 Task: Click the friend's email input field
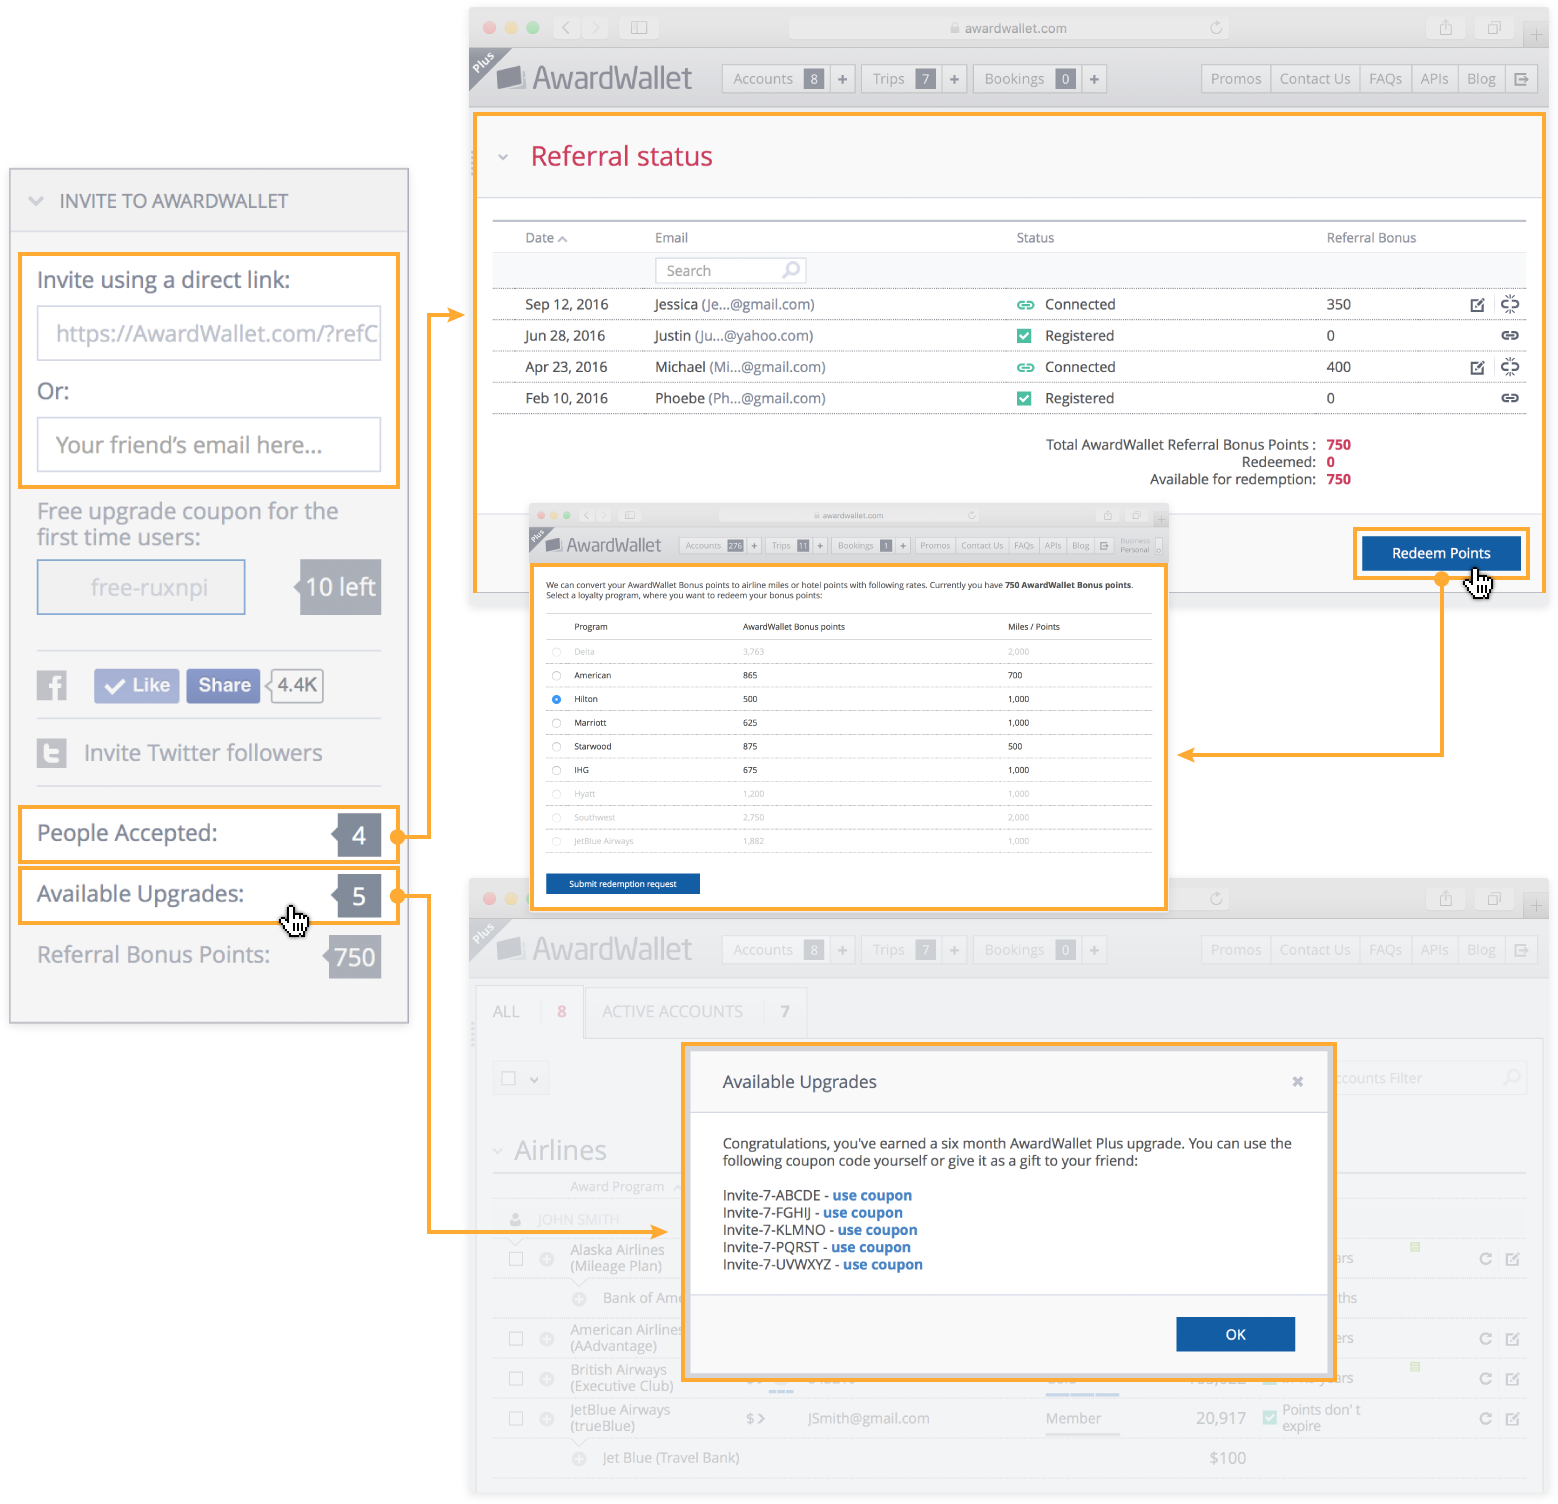[209, 445]
